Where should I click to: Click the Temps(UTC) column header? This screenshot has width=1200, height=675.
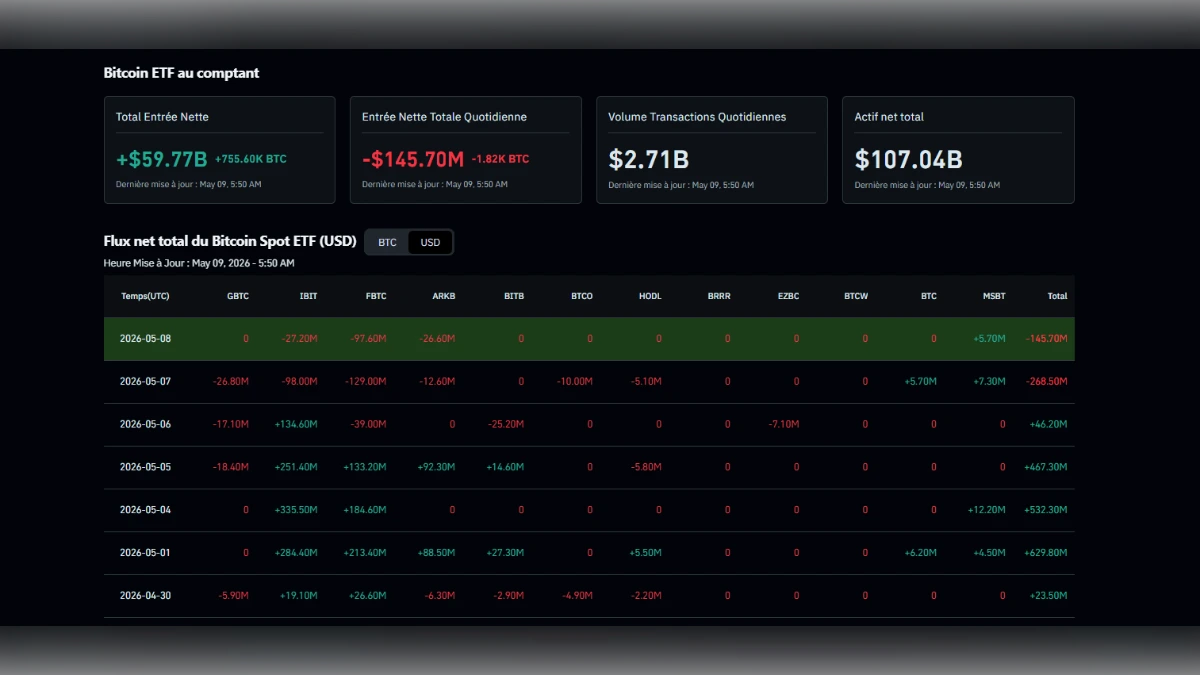(x=145, y=296)
